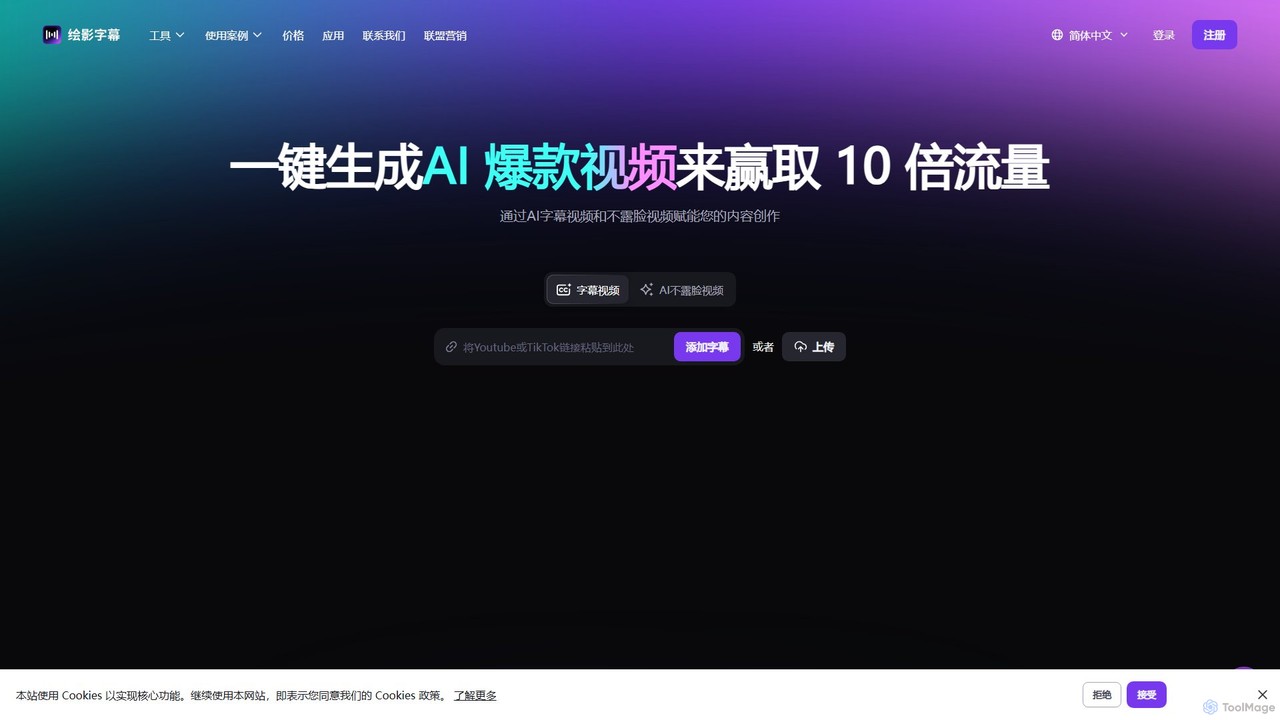Image resolution: width=1280 pixels, height=720 pixels.
Task: Click the 绘影字幕 logo icon
Action: (52, 35)
